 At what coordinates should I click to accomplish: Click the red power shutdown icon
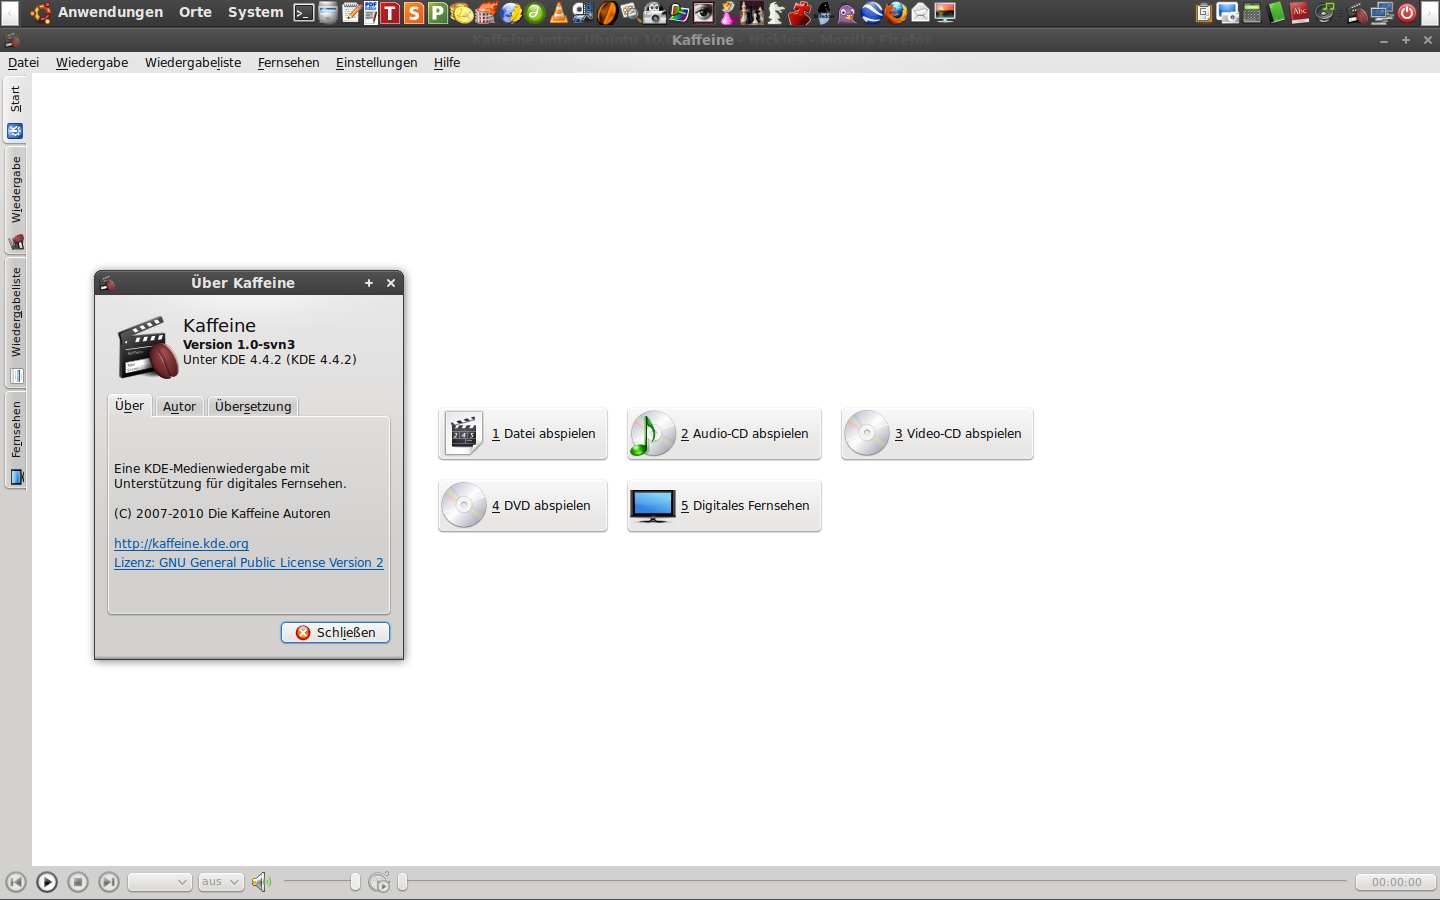1407,13
